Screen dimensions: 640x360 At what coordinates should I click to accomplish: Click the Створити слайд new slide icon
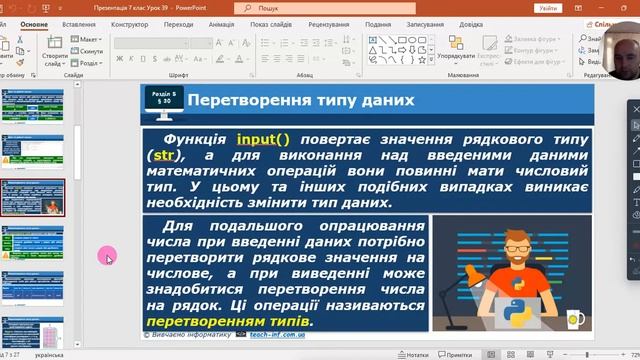[54, 42]
